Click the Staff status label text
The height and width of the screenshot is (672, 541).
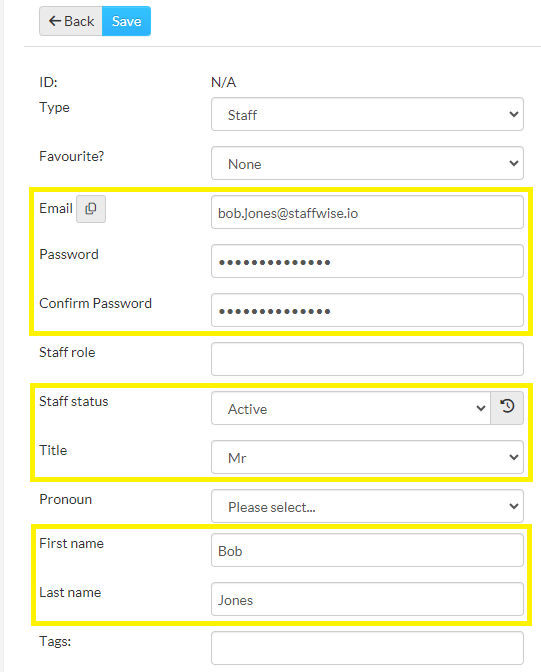(x=74, y=402)
